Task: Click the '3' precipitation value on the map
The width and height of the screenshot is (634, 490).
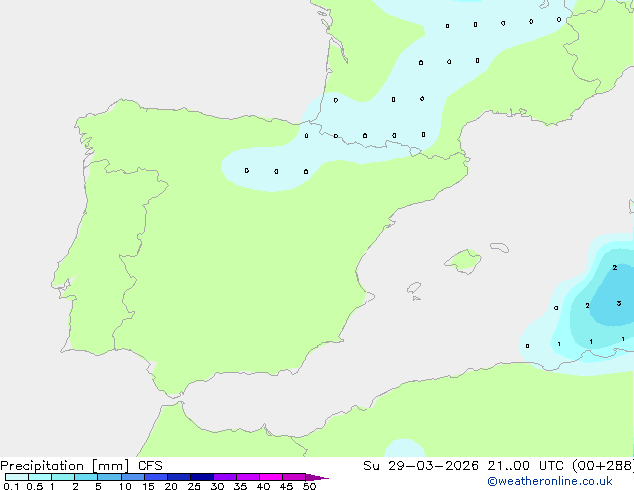Action: click(x=619, y=303)
